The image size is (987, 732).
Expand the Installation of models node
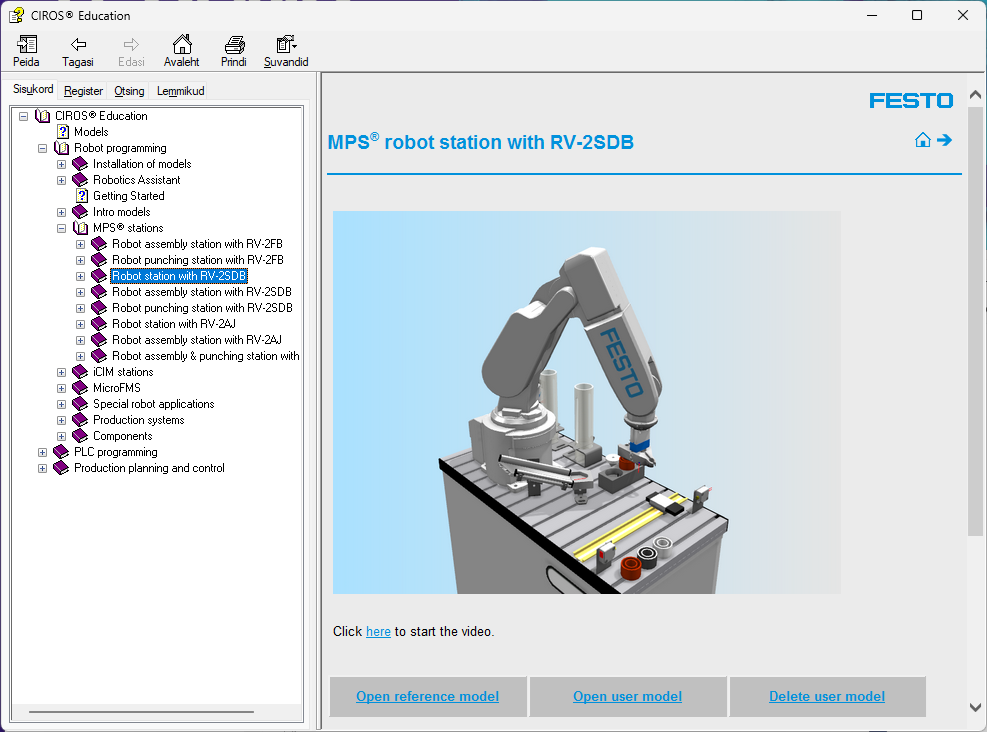click(62, 164)
